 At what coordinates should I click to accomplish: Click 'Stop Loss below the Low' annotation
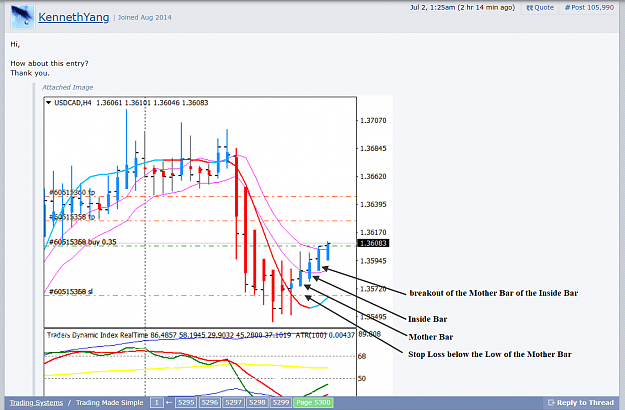(x=490, y=354)
